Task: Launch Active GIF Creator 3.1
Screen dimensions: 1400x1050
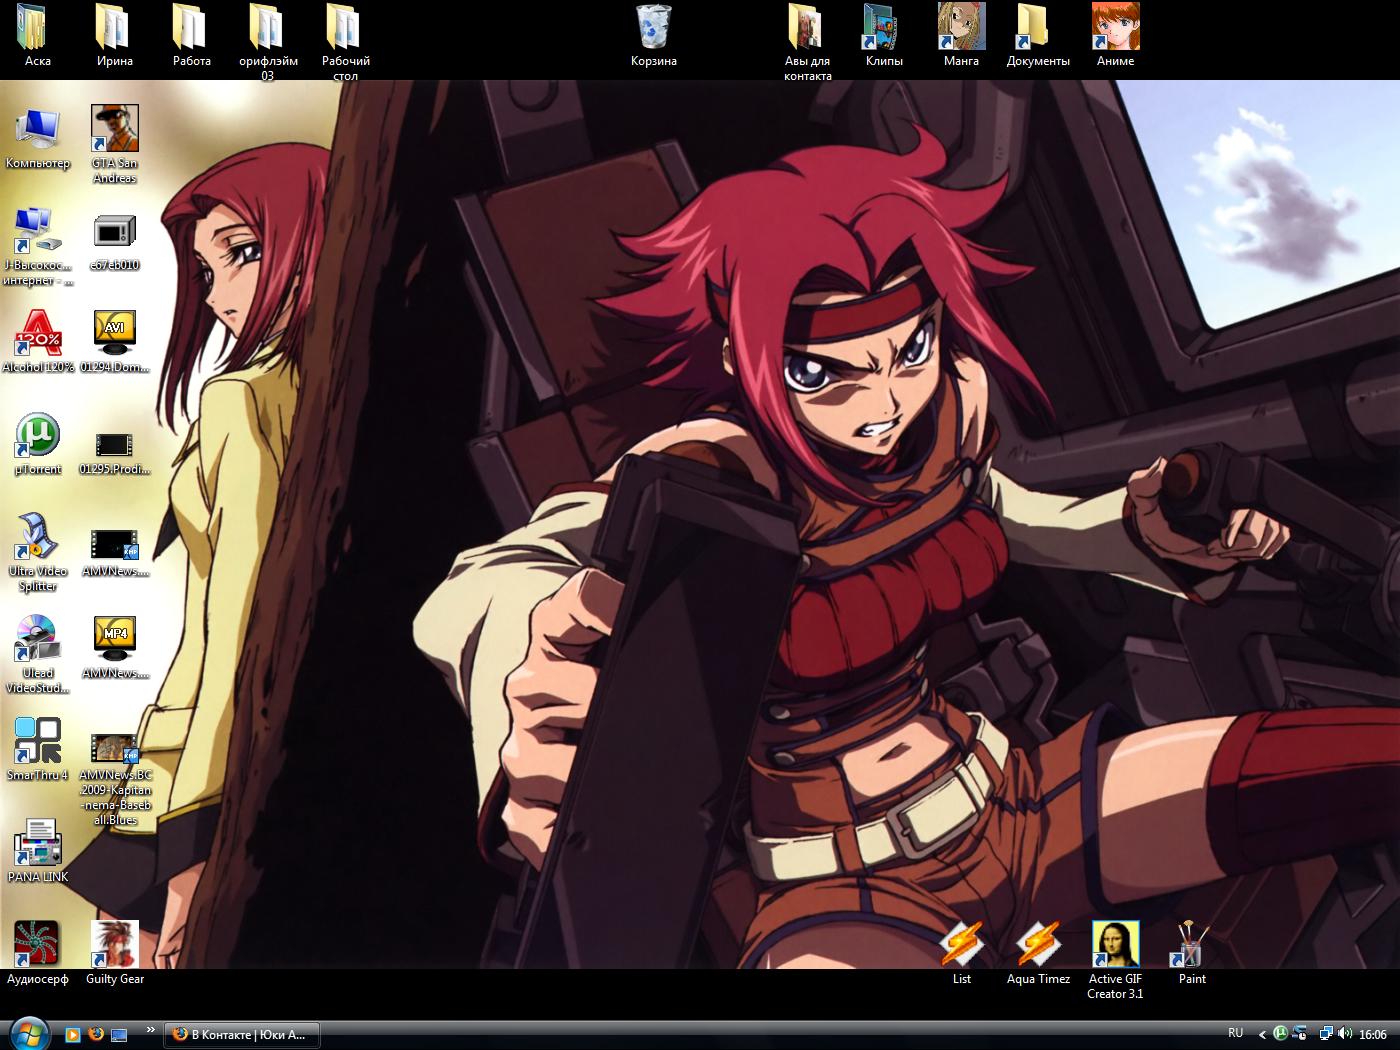Action: coord(1115,960)
